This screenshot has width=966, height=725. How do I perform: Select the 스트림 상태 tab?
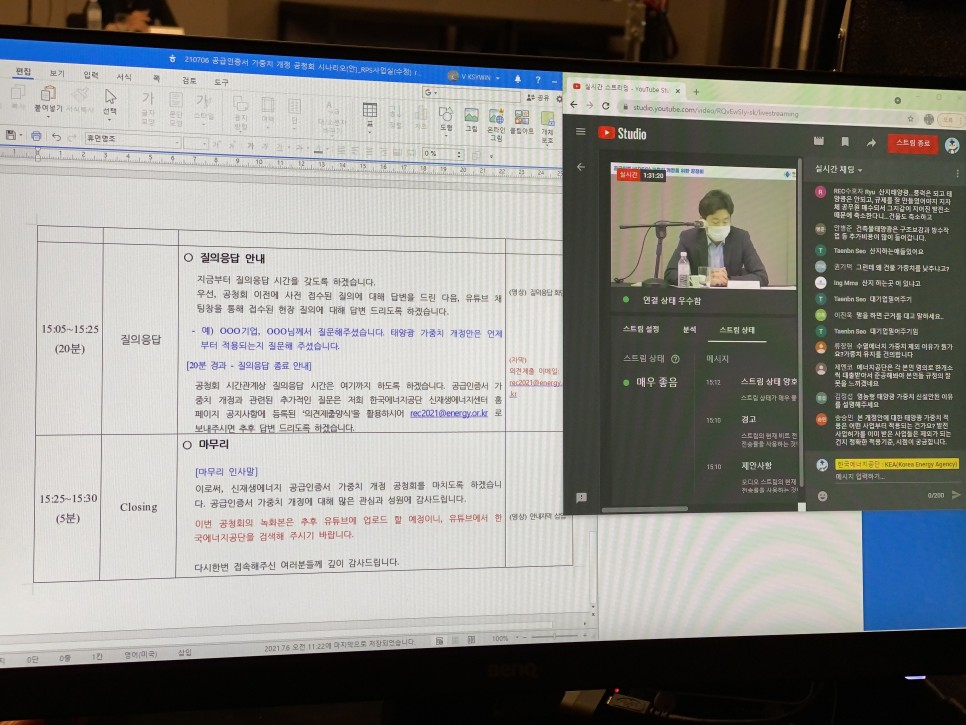[x=737, y=330]
